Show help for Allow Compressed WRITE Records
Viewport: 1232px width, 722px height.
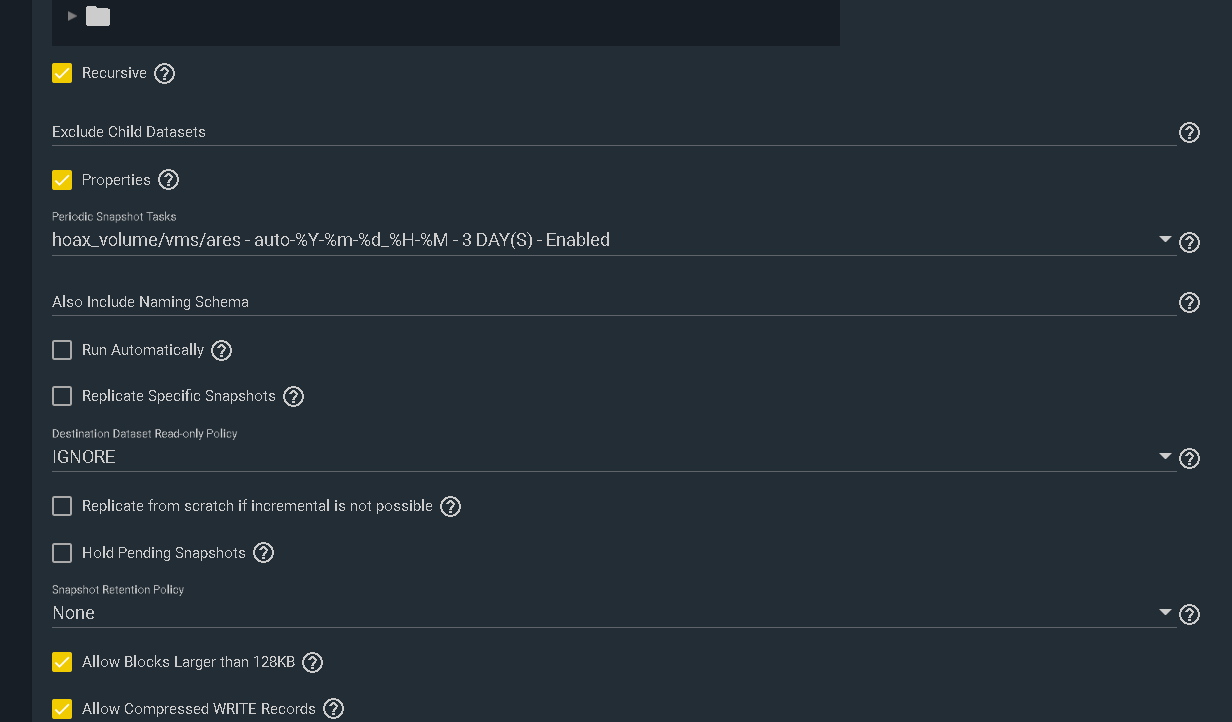point(334,709)
